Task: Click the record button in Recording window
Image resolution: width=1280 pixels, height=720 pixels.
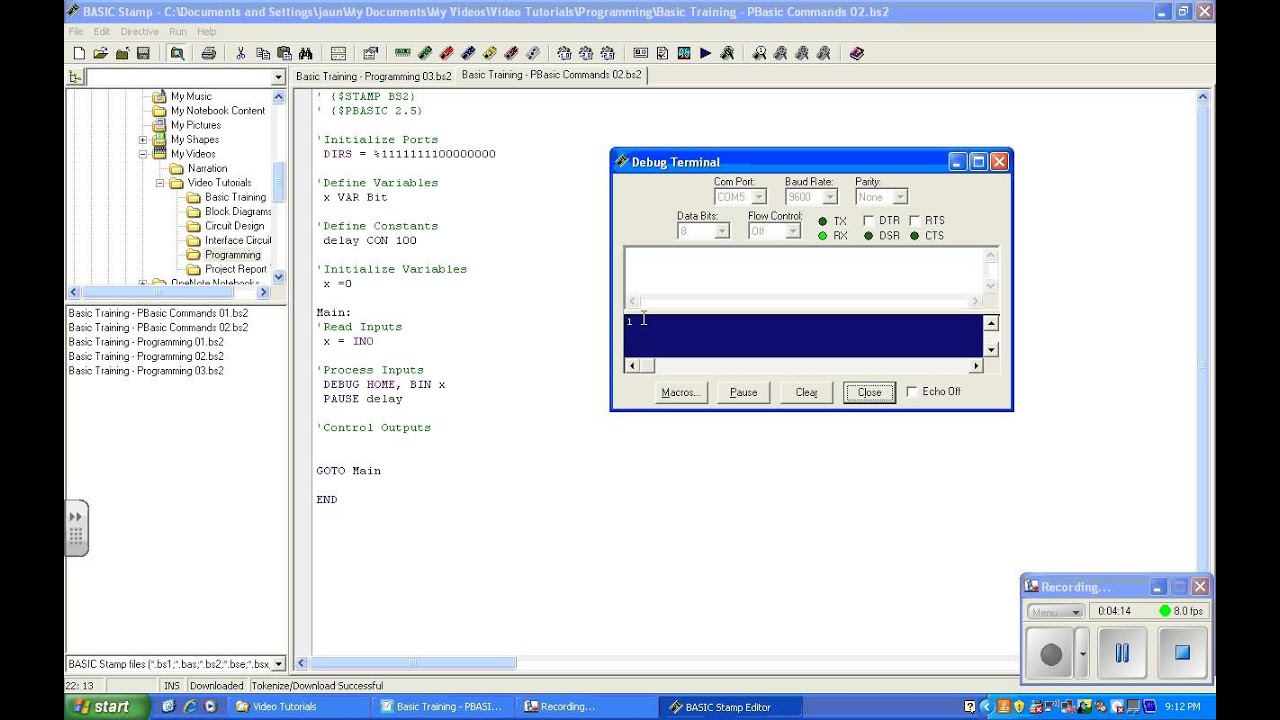Action: pyautogui.click(x=1051, y=654)
